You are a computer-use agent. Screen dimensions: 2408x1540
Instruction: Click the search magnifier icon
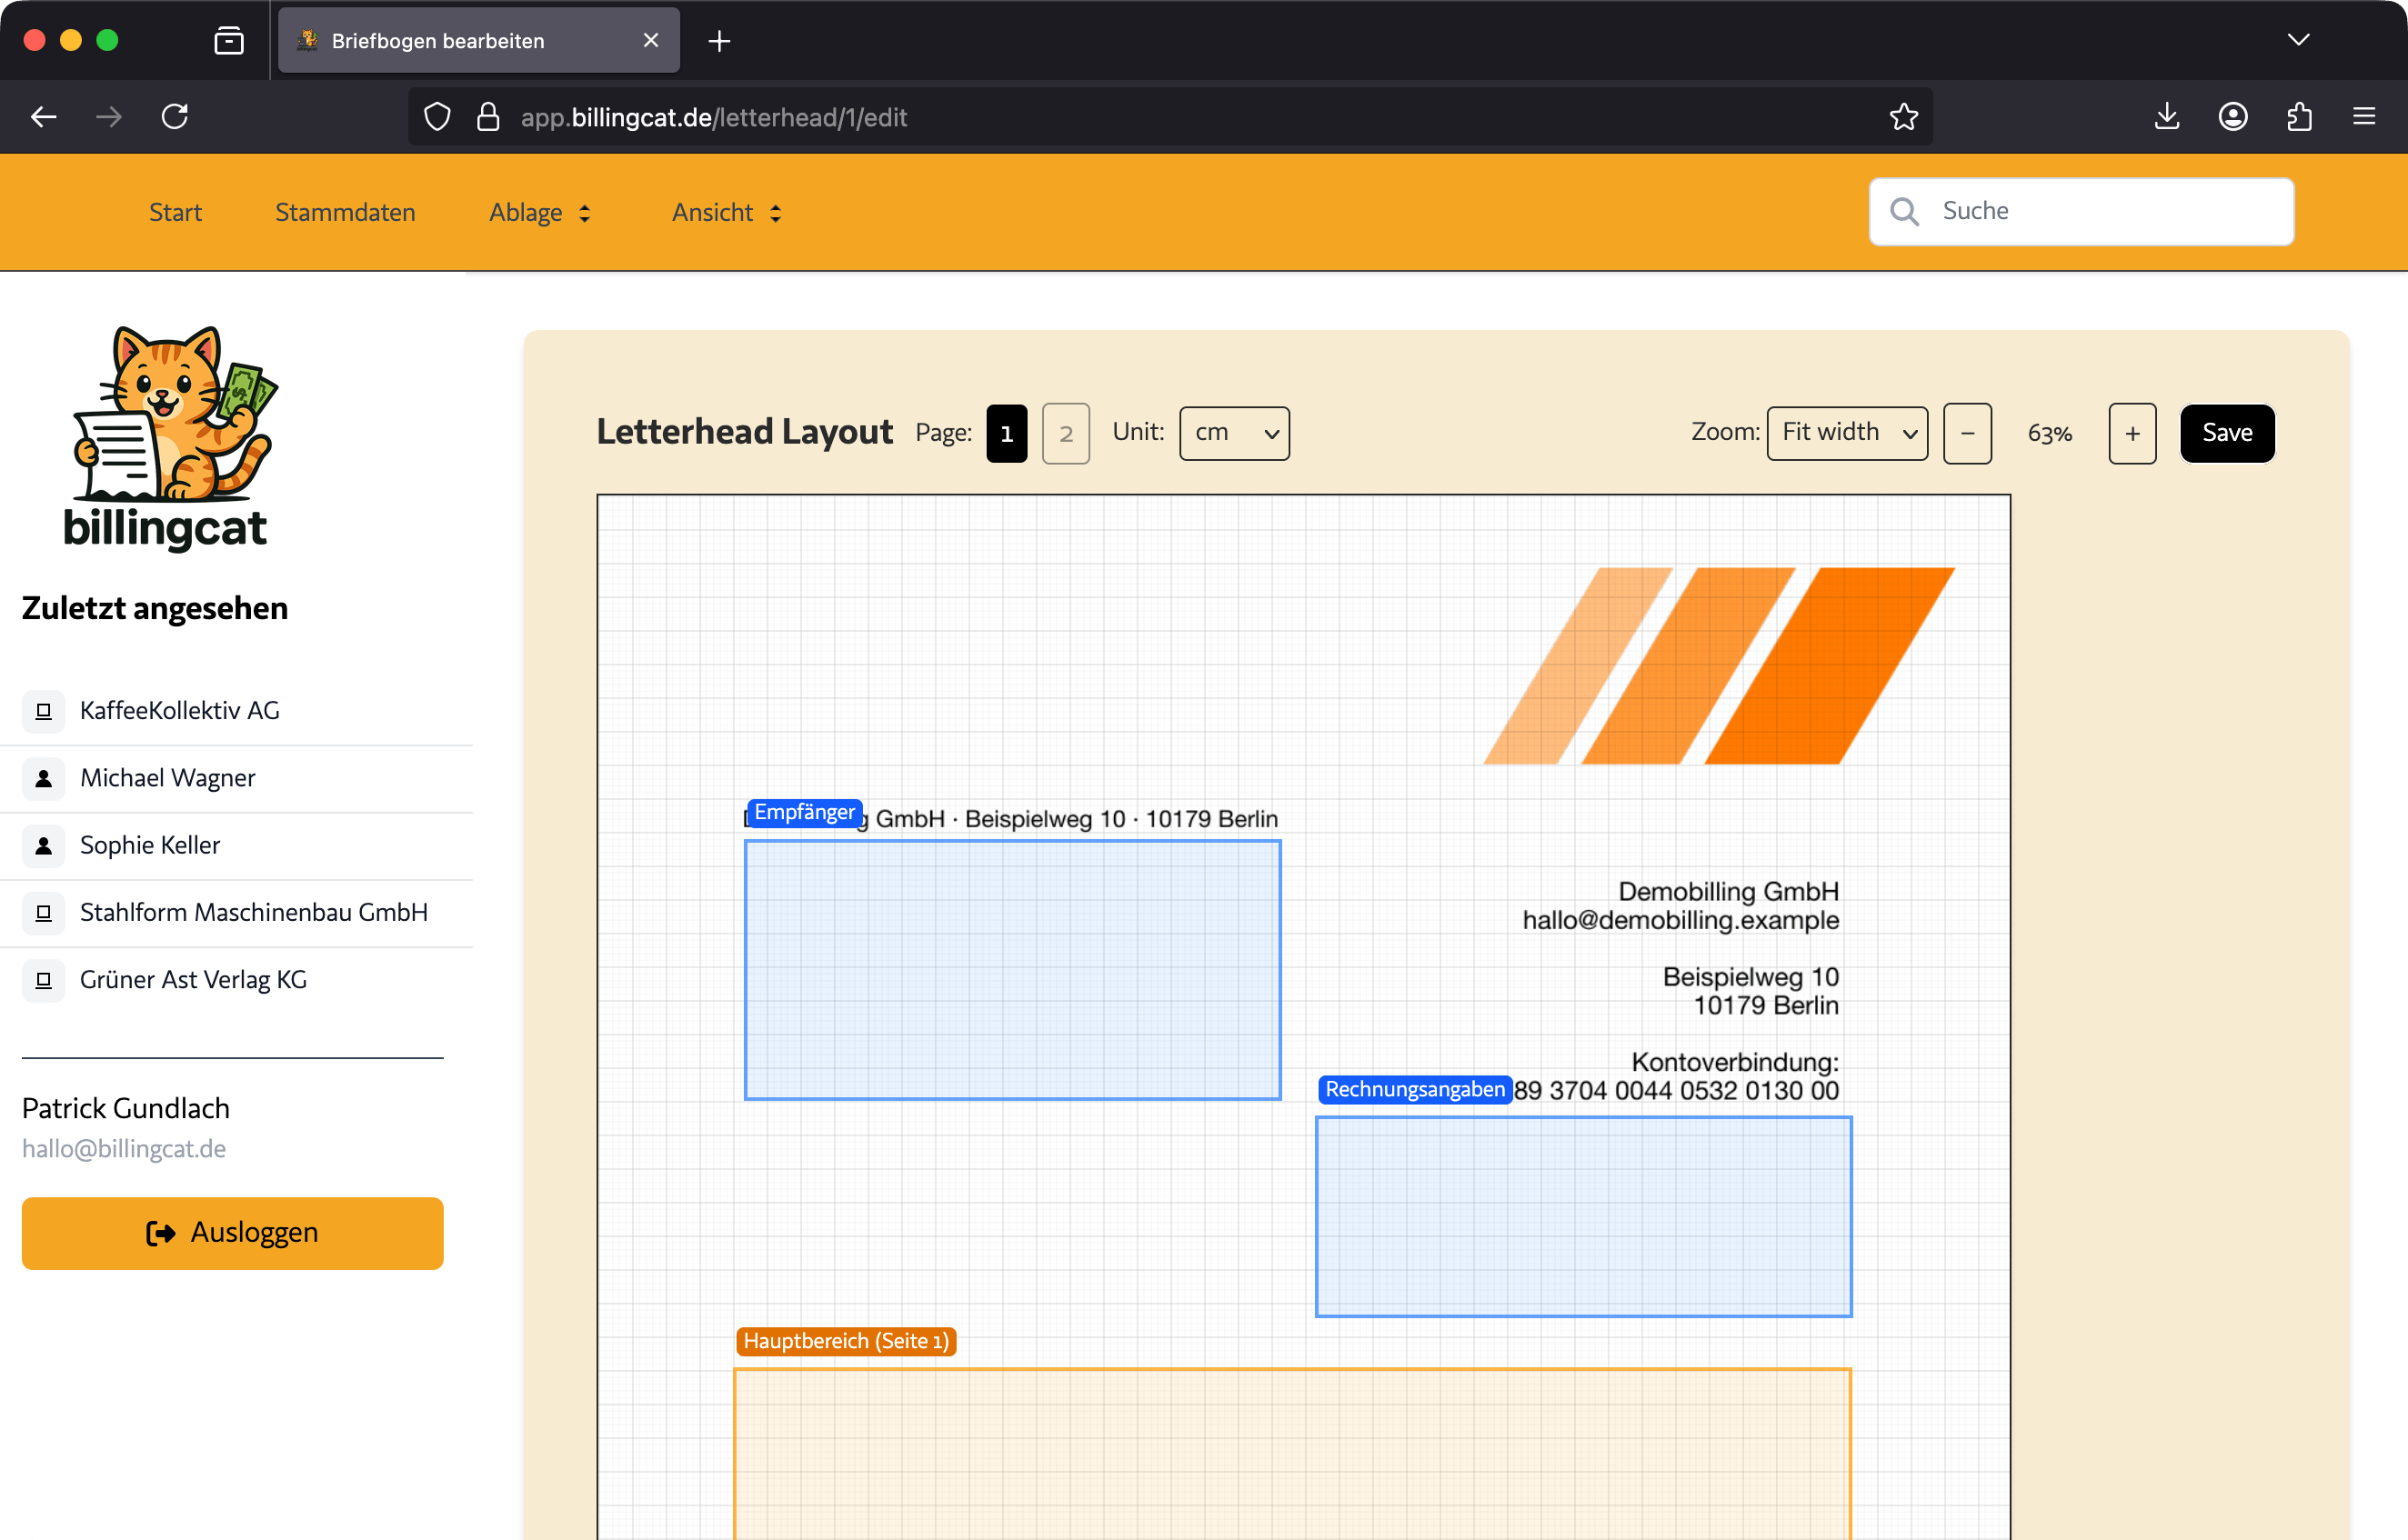1904,211
